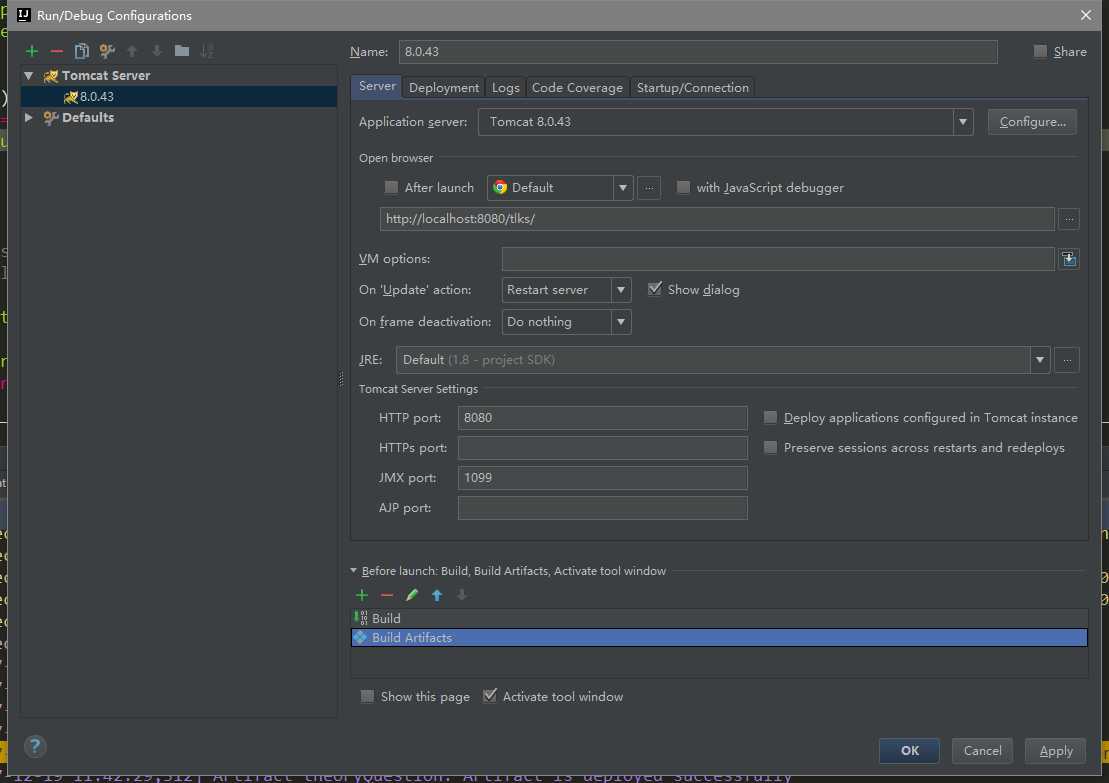Screen dimensions: 1109x783
Task: Click the Configure... button
Action: click(x=1032, y=122)
